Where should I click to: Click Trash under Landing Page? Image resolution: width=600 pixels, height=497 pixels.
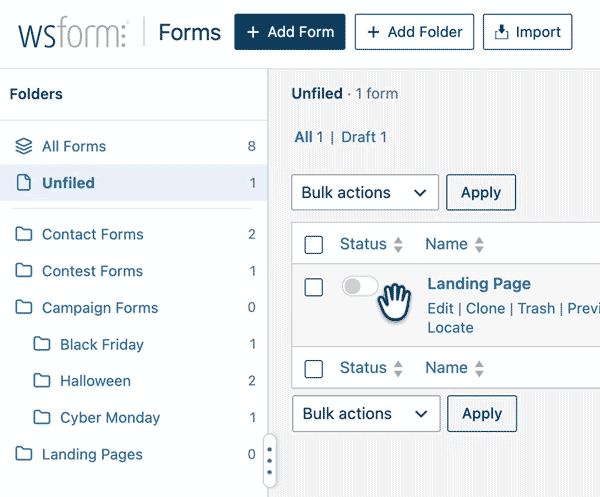536,308
